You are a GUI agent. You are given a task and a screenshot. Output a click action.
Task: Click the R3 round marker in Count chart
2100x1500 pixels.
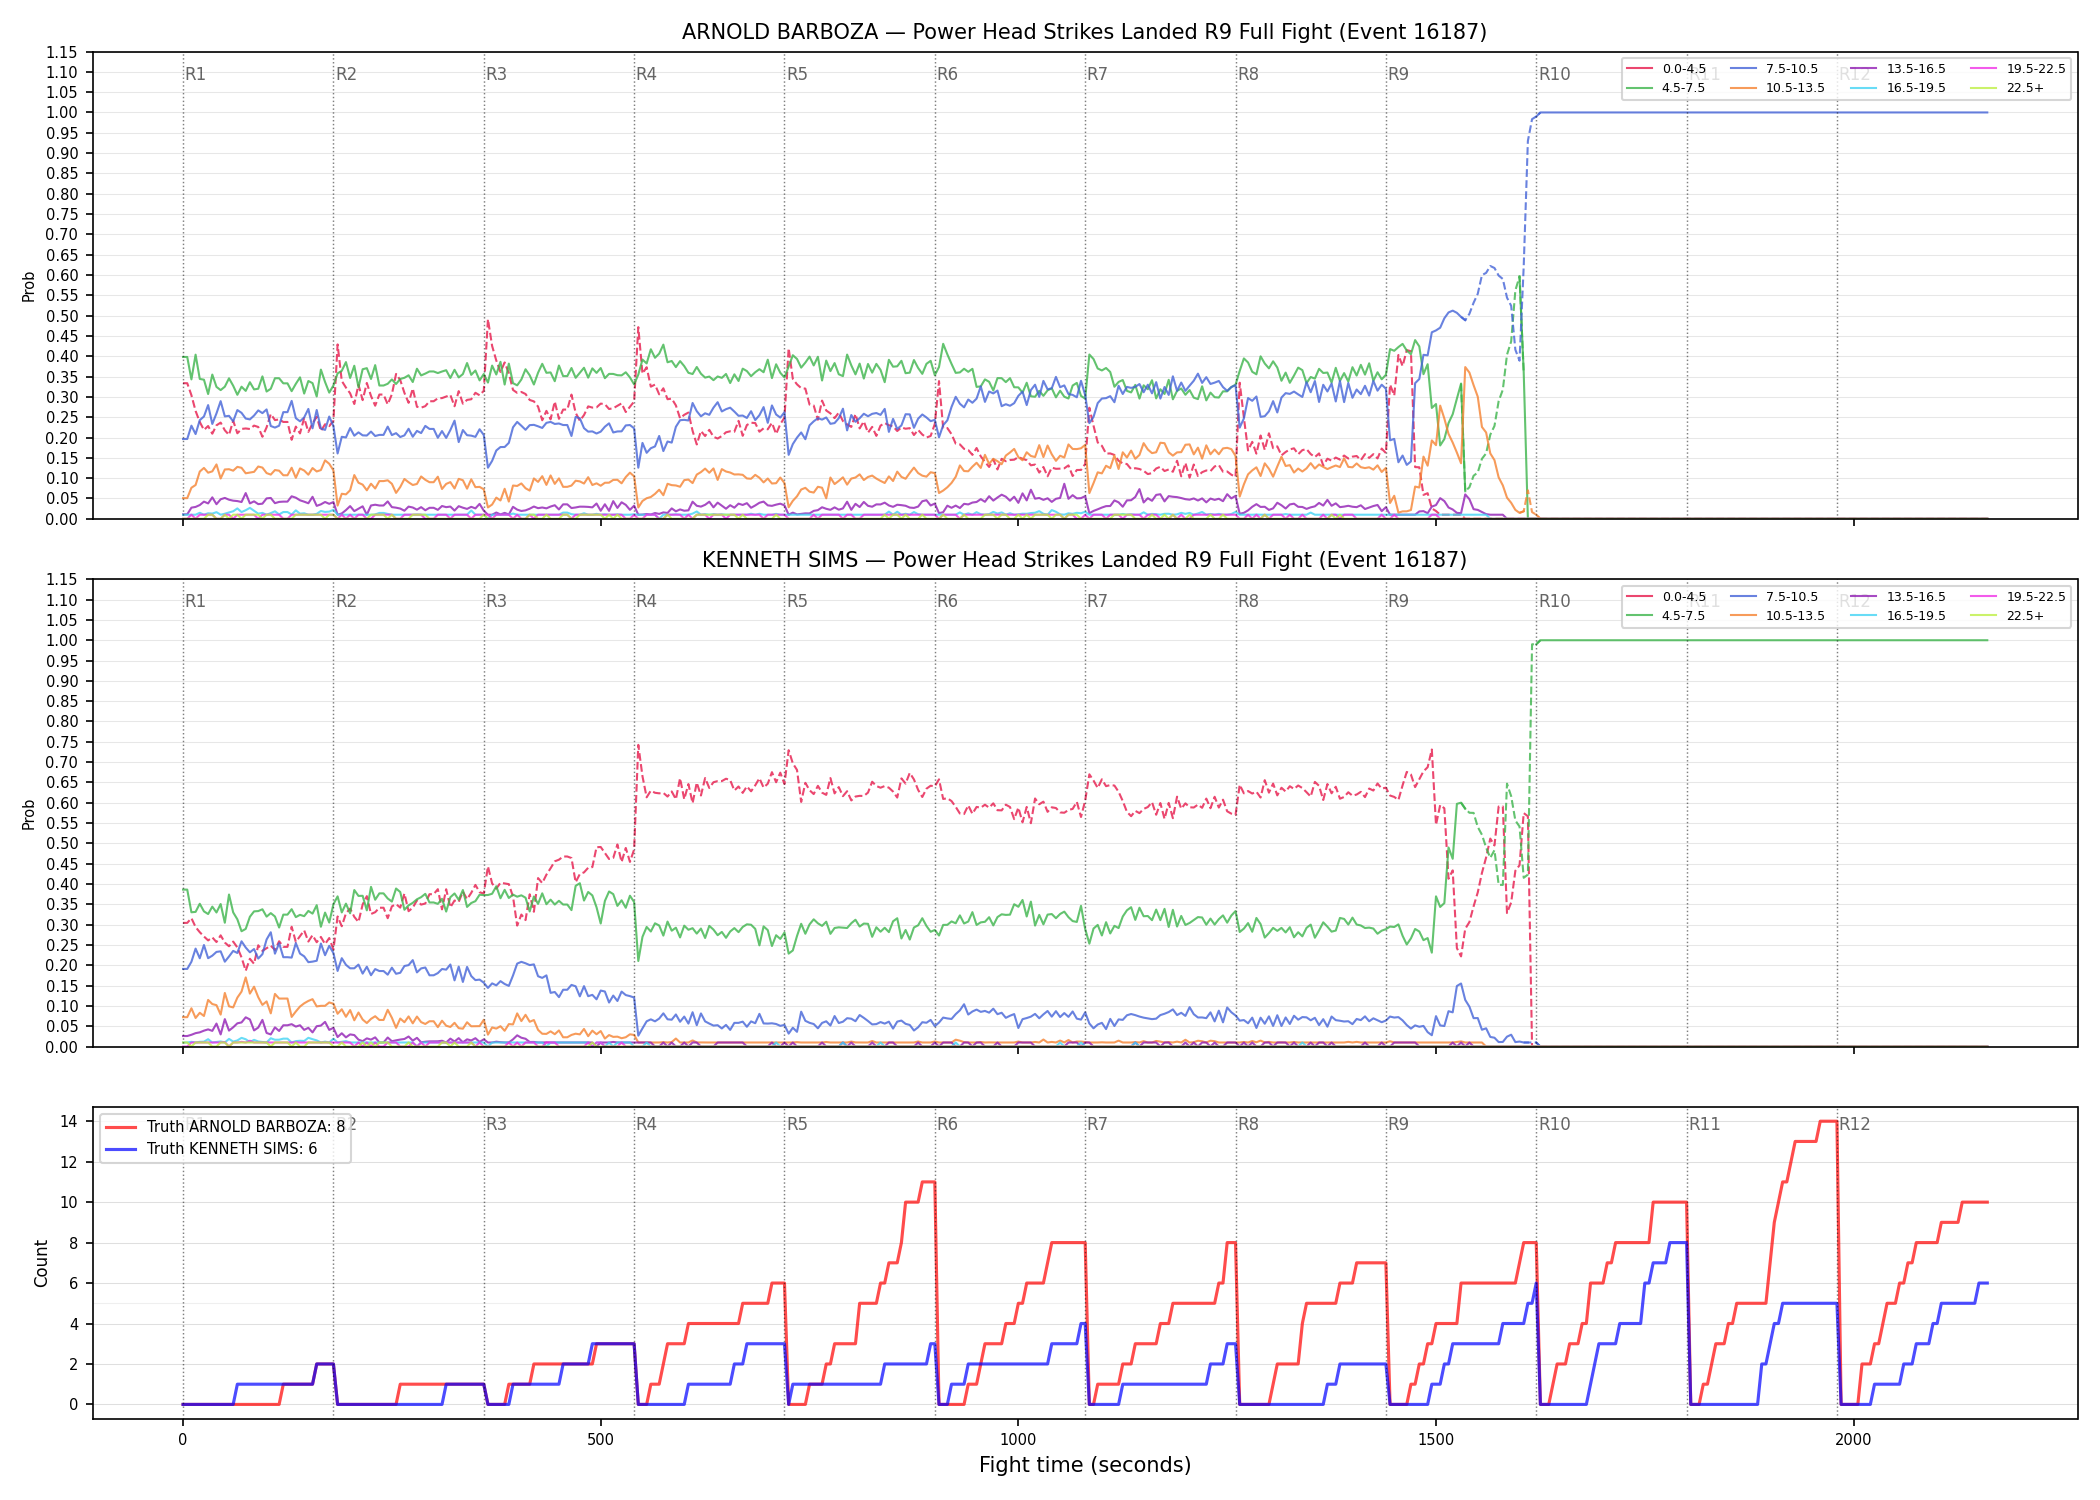click(x=496, y=1124)
